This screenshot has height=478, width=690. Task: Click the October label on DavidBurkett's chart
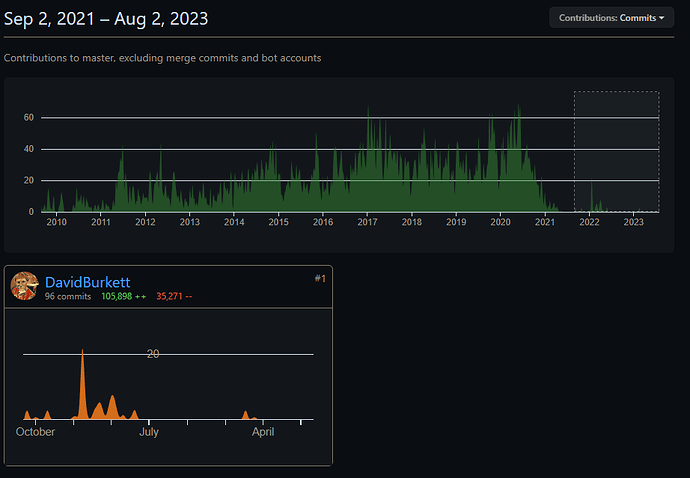[35, 432]
